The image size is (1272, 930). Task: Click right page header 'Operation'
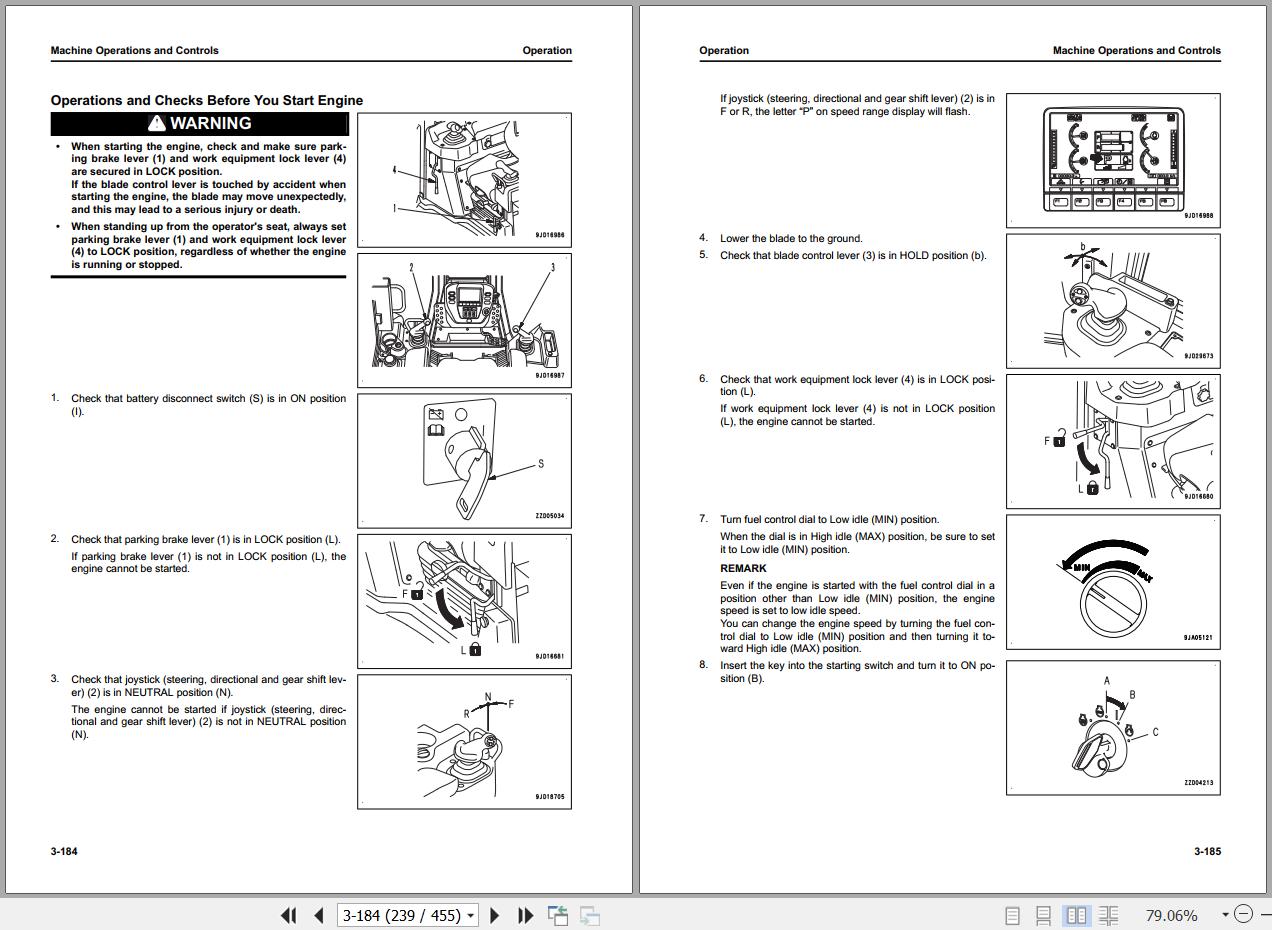tap(724, 50)
